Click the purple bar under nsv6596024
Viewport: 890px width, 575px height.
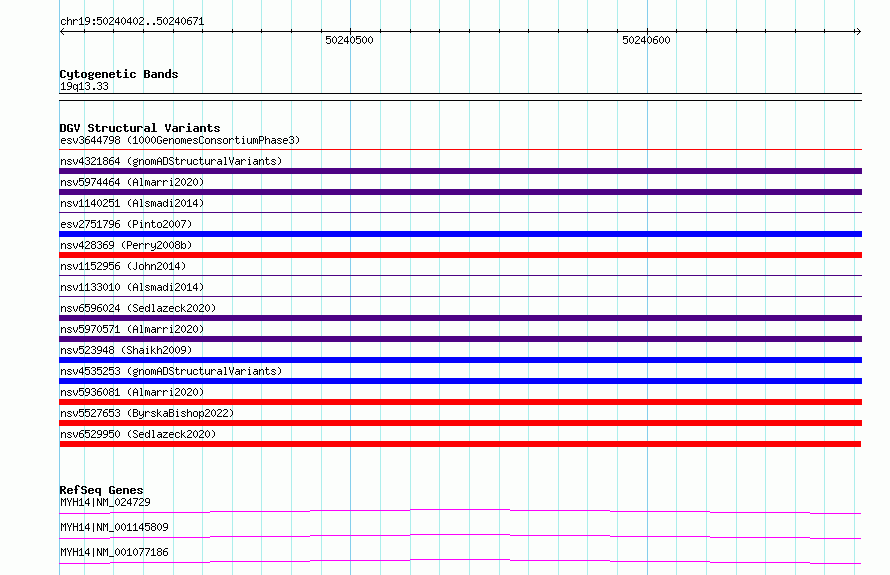pyautogui.click(x=460, y=318)
